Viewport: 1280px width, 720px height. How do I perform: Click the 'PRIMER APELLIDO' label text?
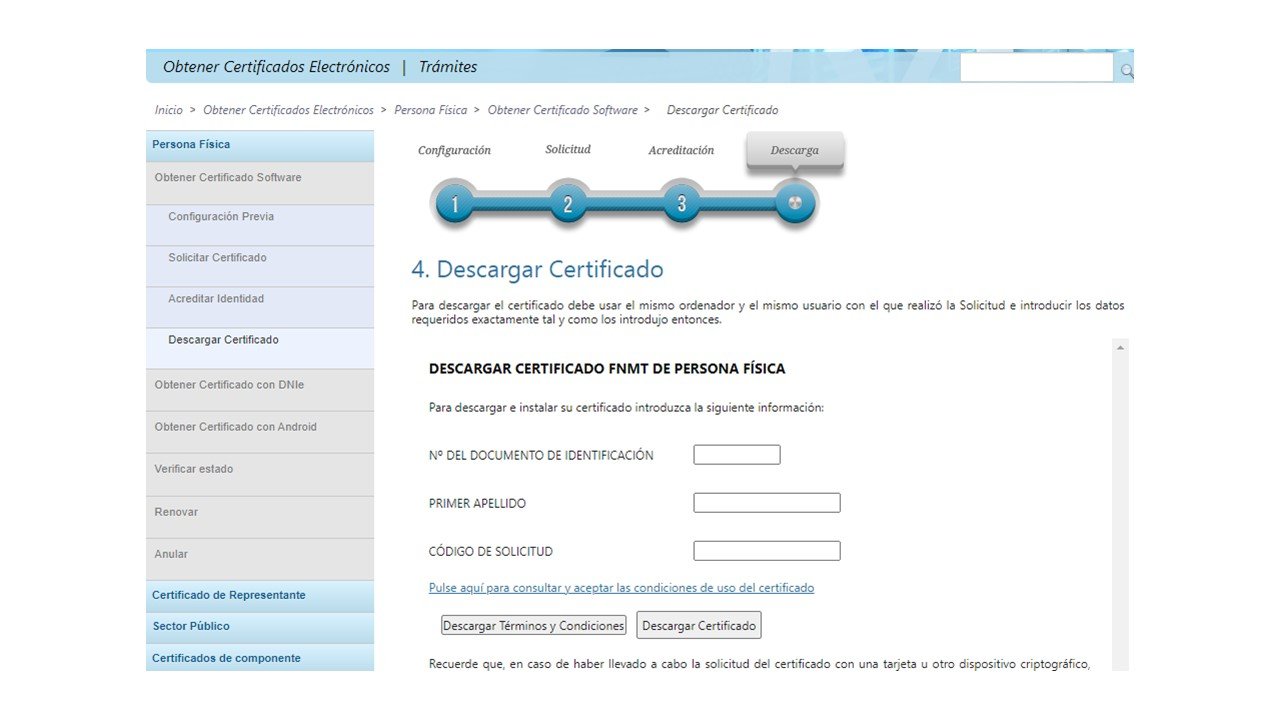click(x=477, y=504)
